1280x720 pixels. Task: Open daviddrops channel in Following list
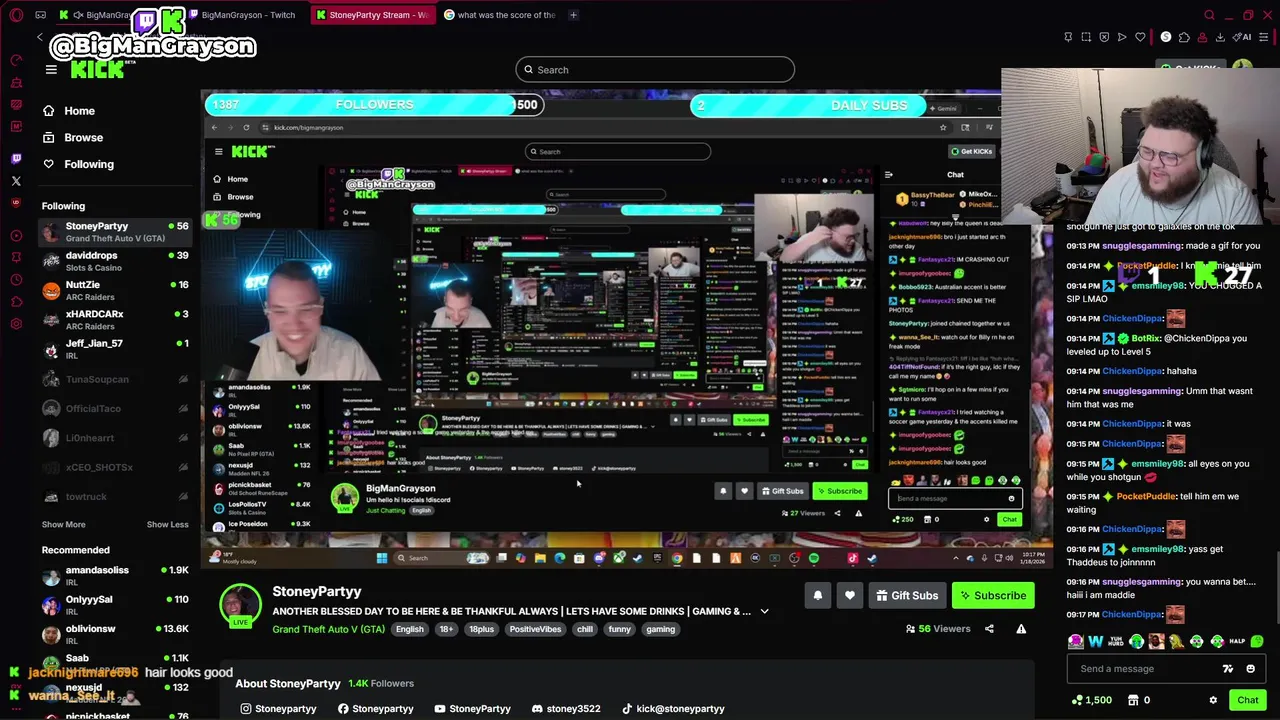(x=115, y=261)
